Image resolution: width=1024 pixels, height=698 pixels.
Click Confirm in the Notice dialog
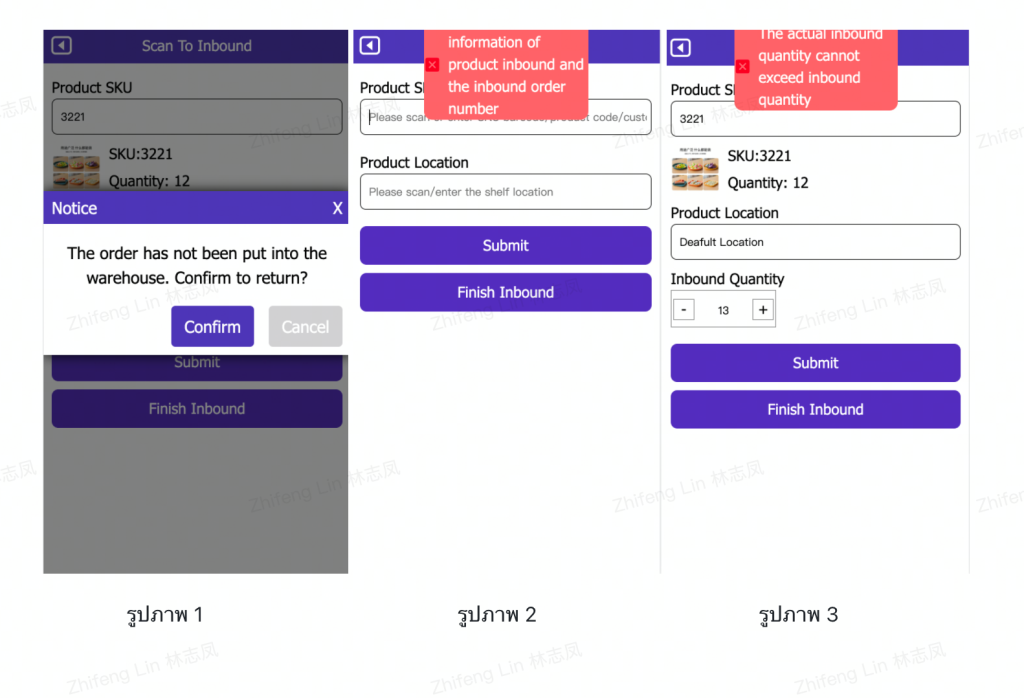[x=212, y=326]
